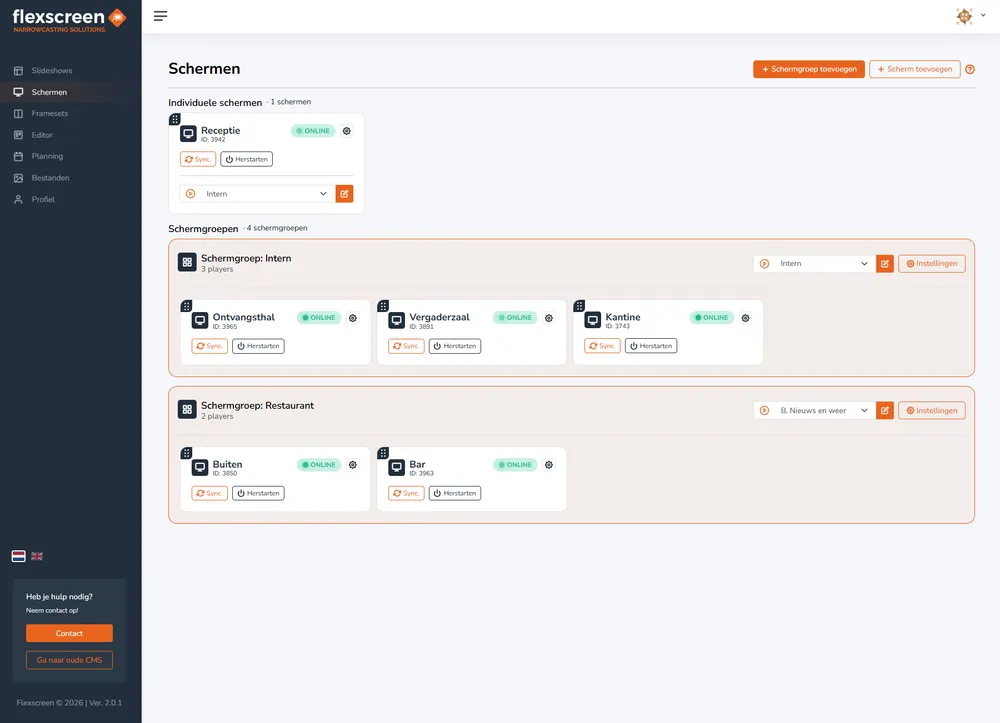Open settings gear for Vergaderzaal screen
Image resolution: width=1000 pixels, height=723 pixels.
[549, 318]
